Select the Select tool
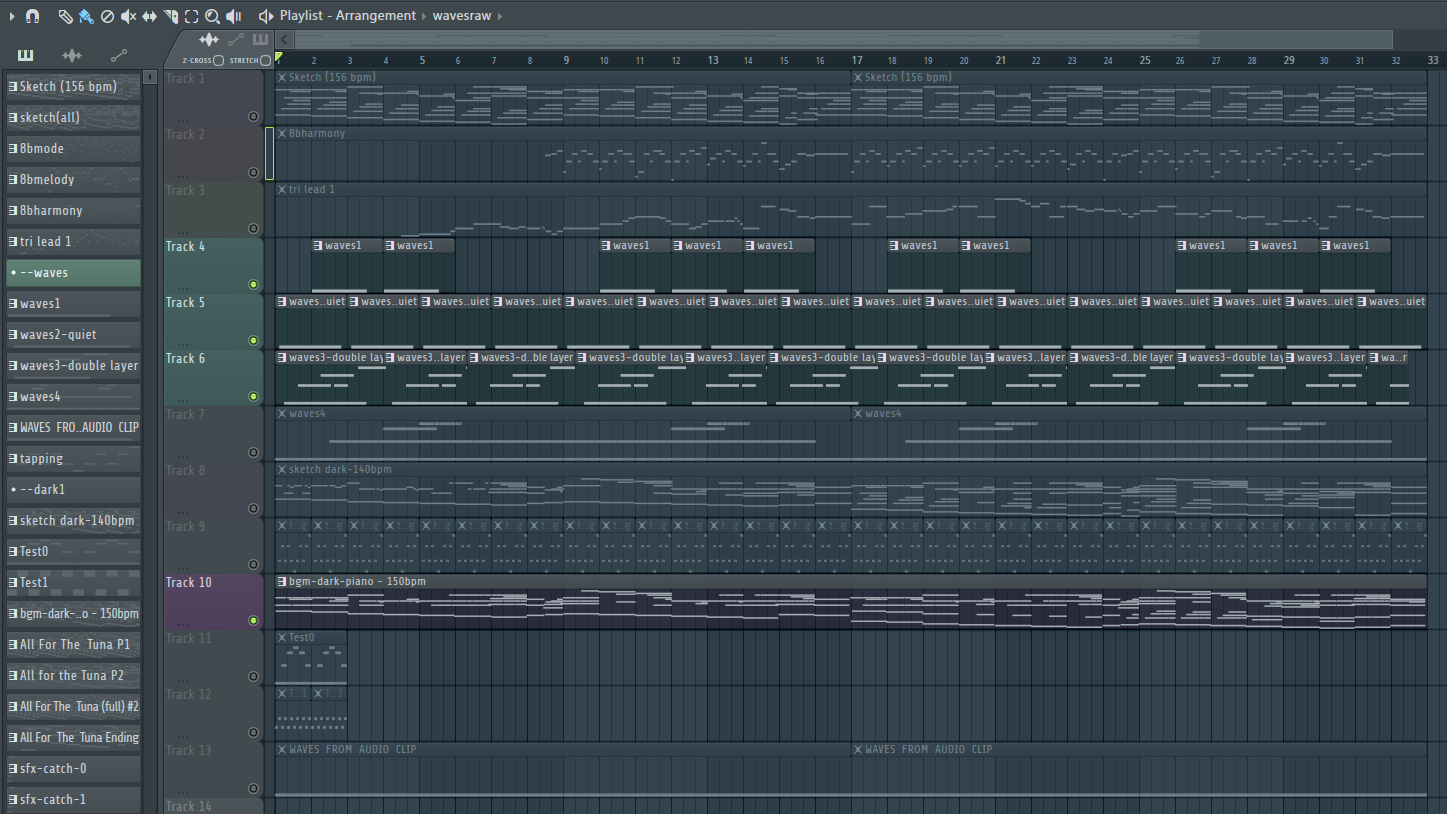 pos(192,16)
